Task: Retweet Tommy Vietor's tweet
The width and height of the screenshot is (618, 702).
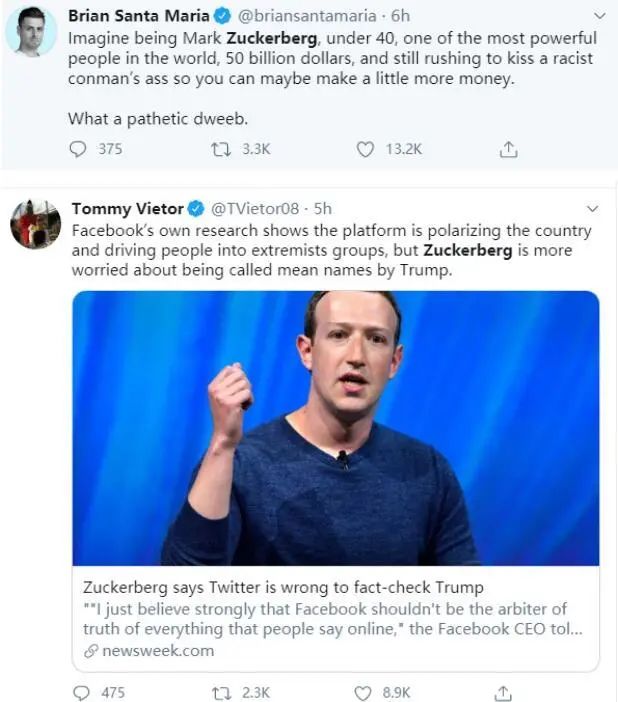Action: coord(221,693)
